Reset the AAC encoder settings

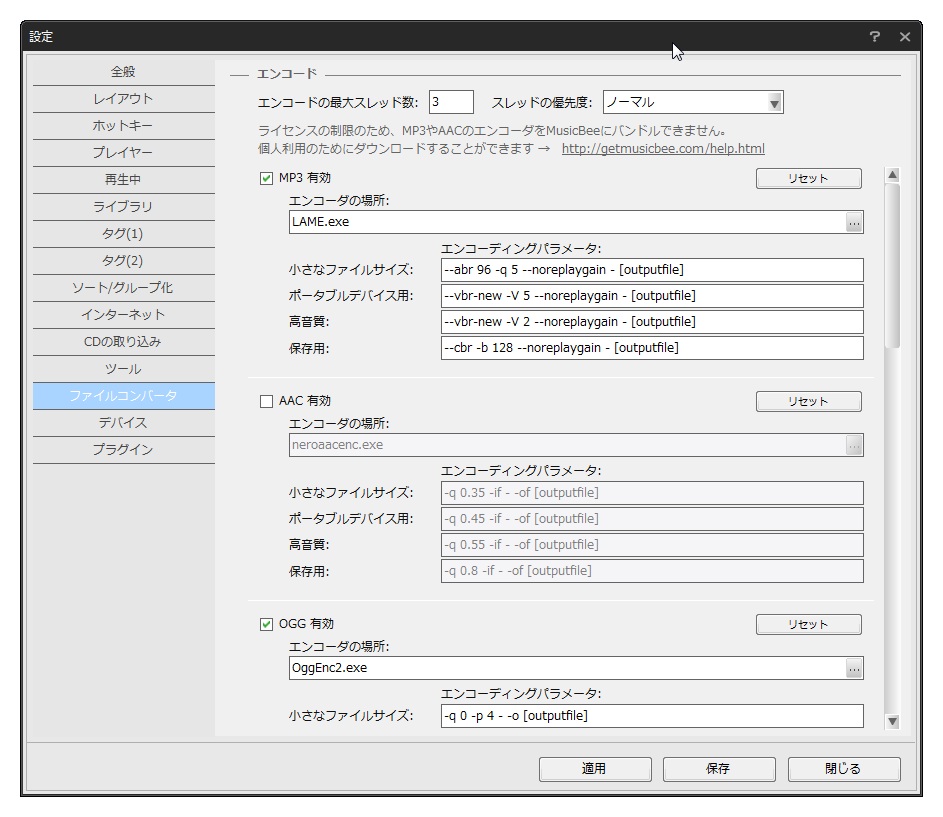pos(808,402)
